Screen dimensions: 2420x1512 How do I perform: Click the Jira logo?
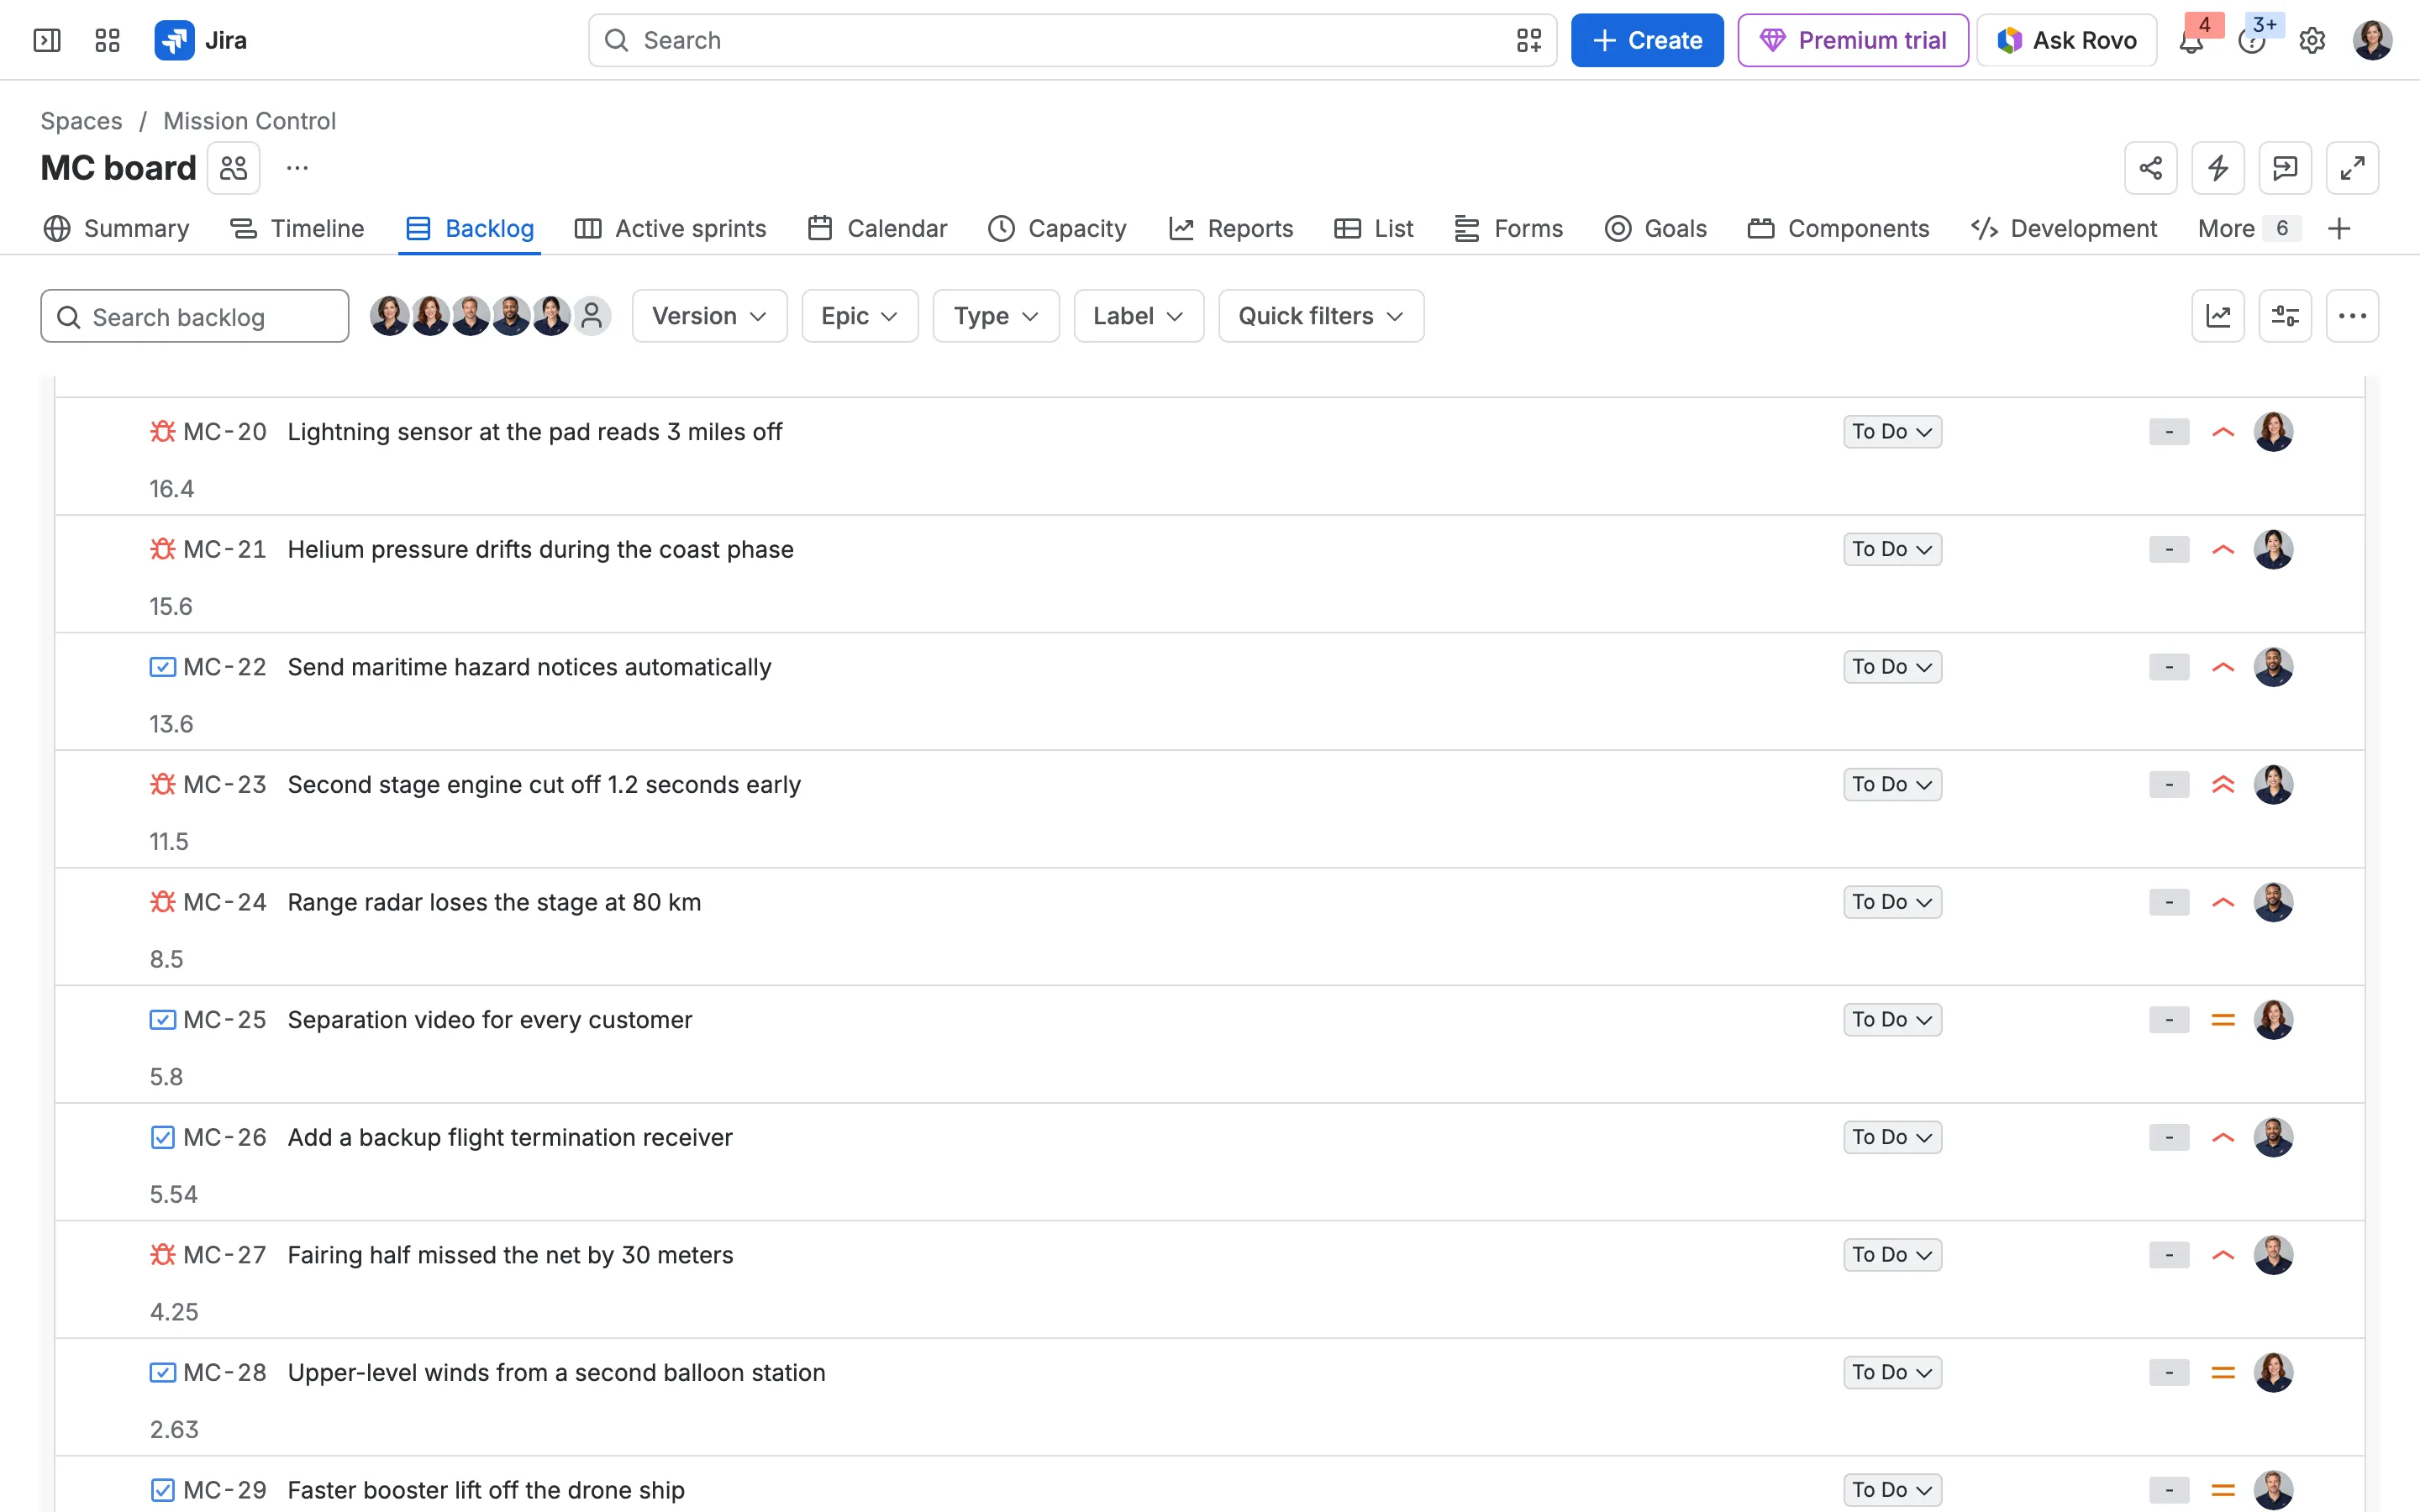[x=201, y=40]
